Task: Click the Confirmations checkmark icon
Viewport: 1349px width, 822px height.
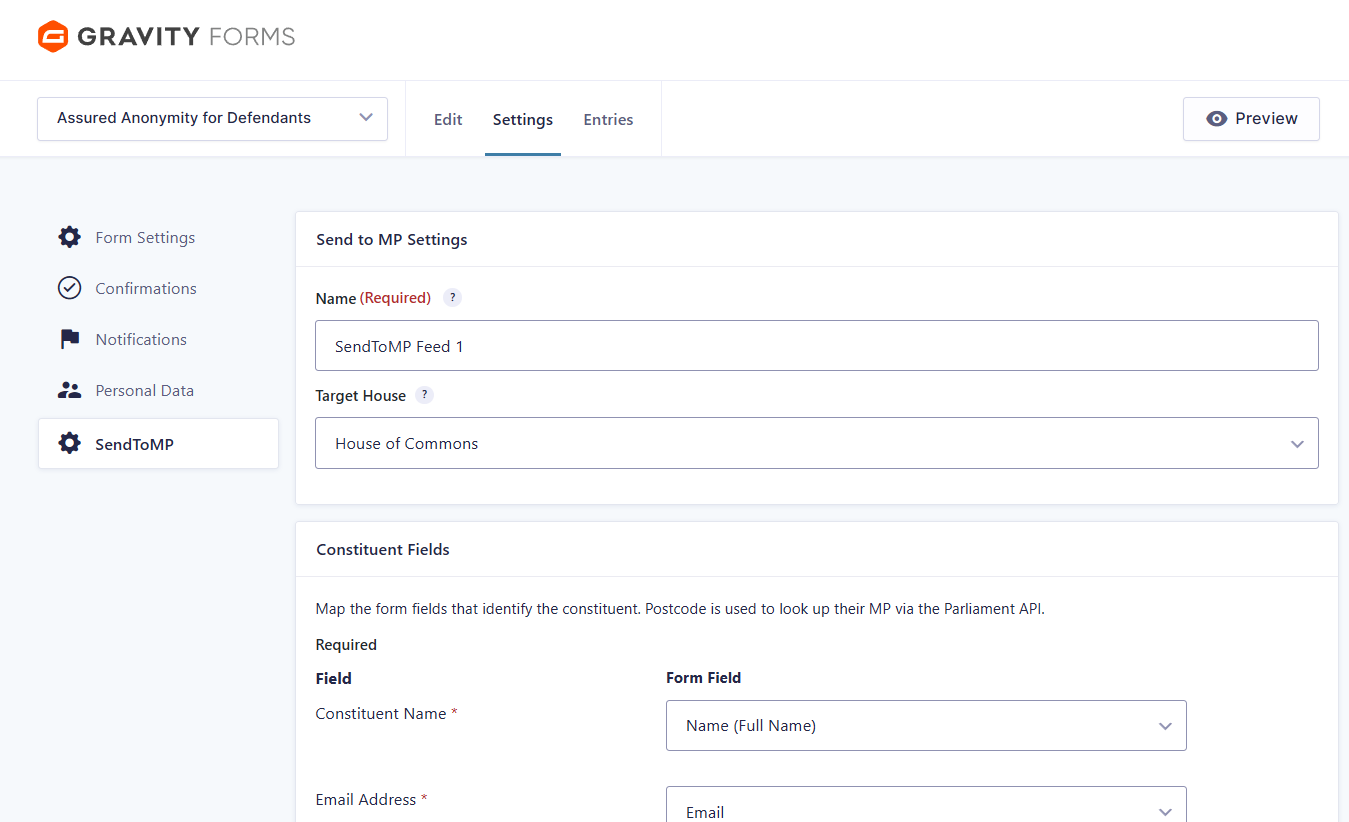Action: pyautogui.click(x=69, y=288)
